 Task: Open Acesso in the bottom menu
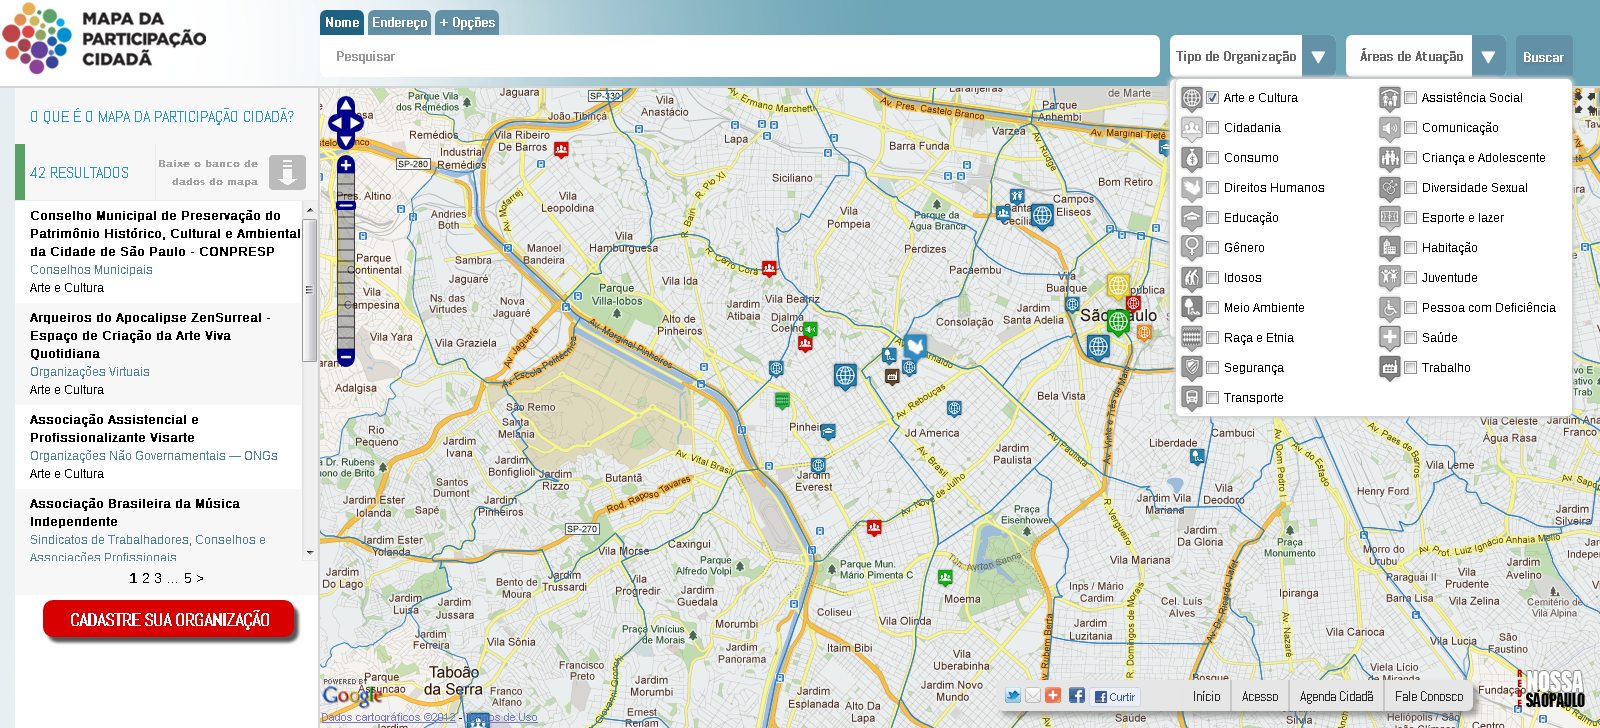1260,697
